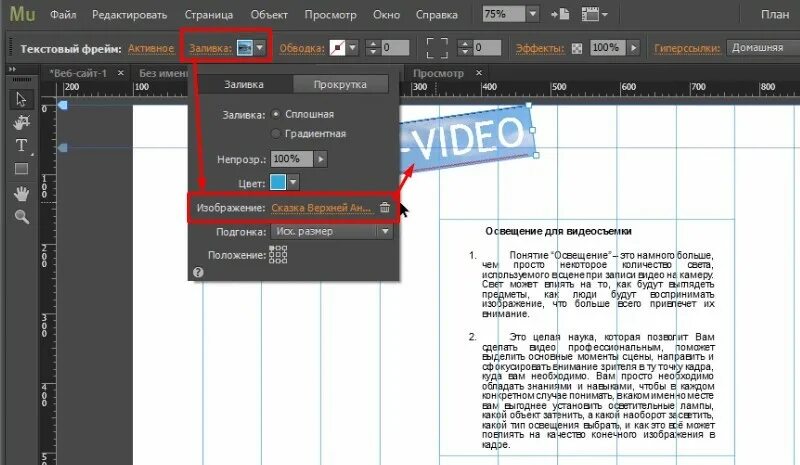Click the fill swatch in control bar

(245, 48)
